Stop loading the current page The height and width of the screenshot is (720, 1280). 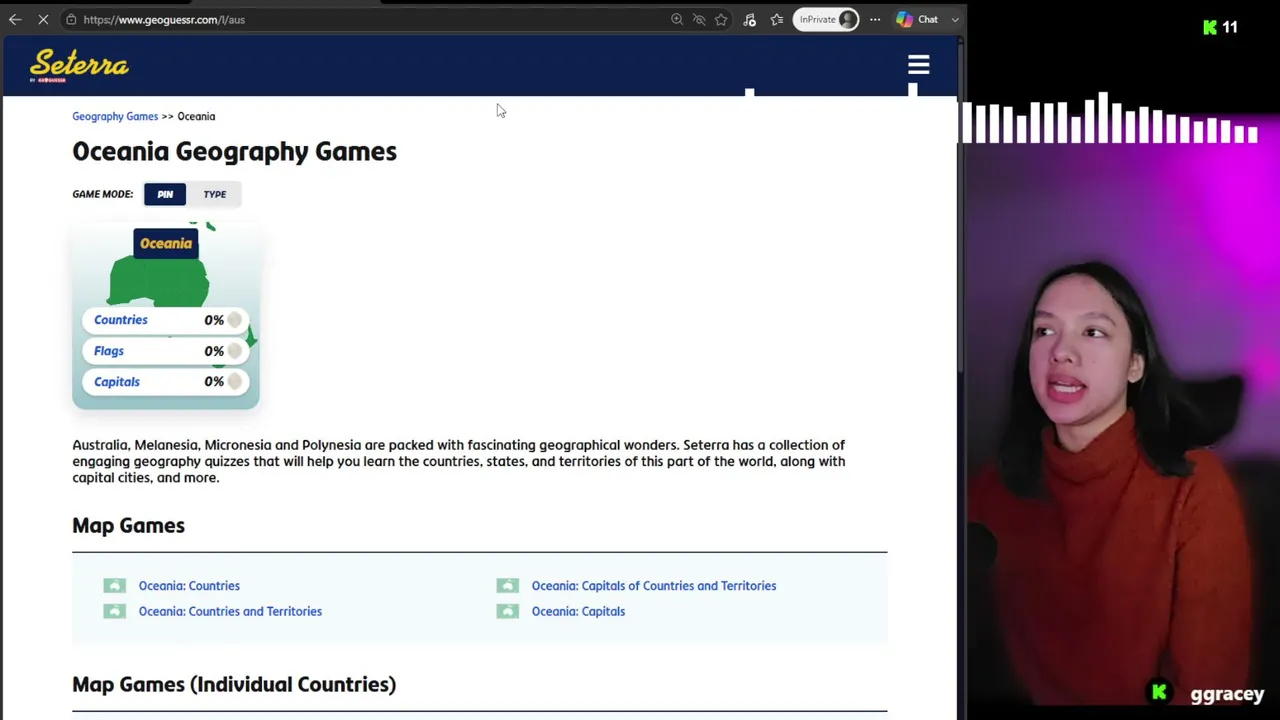tap(43, 19)
